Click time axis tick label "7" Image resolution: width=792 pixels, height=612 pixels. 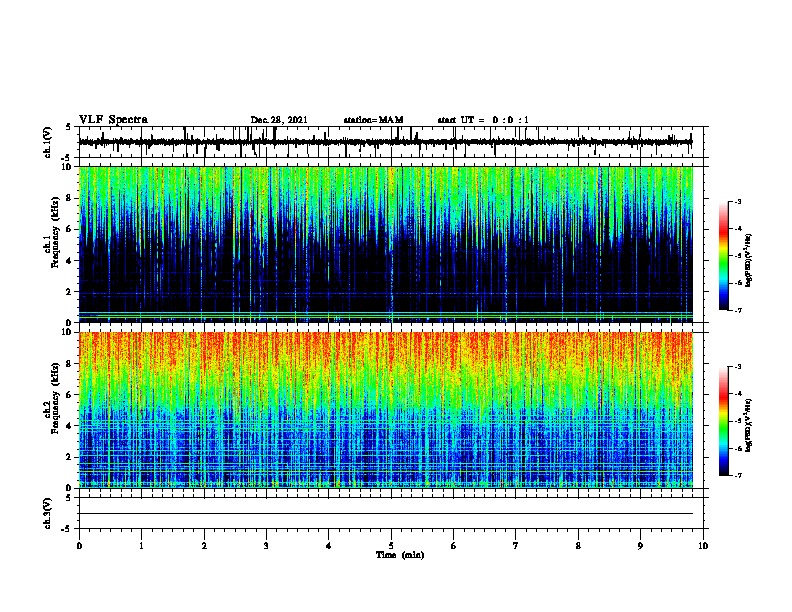coord(516,546)
